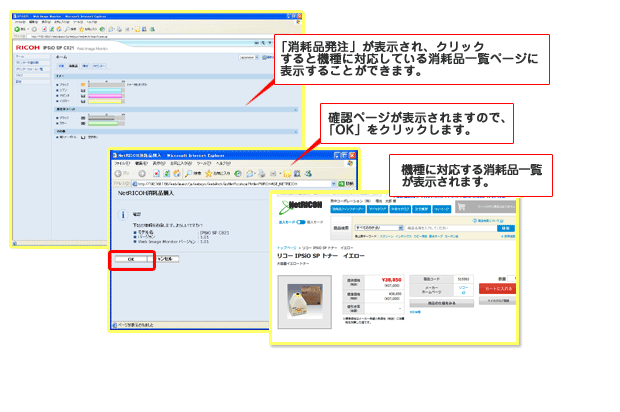Click トップページ breadcrumb link
Screen dimensions: 620x412
point(287,248)
